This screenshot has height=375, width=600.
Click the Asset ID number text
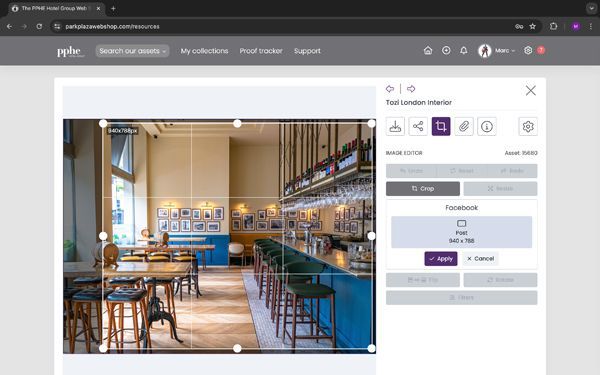pyautogui.click(x=521, y=153)
